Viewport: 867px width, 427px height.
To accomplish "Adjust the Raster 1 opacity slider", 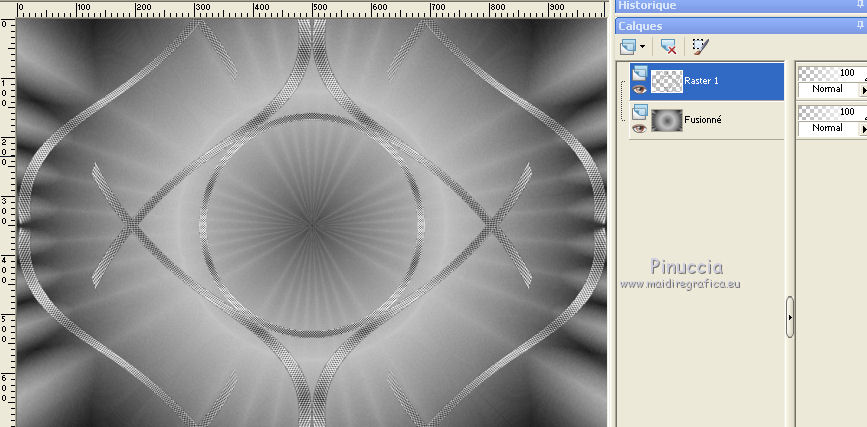I will pos(832,73).
